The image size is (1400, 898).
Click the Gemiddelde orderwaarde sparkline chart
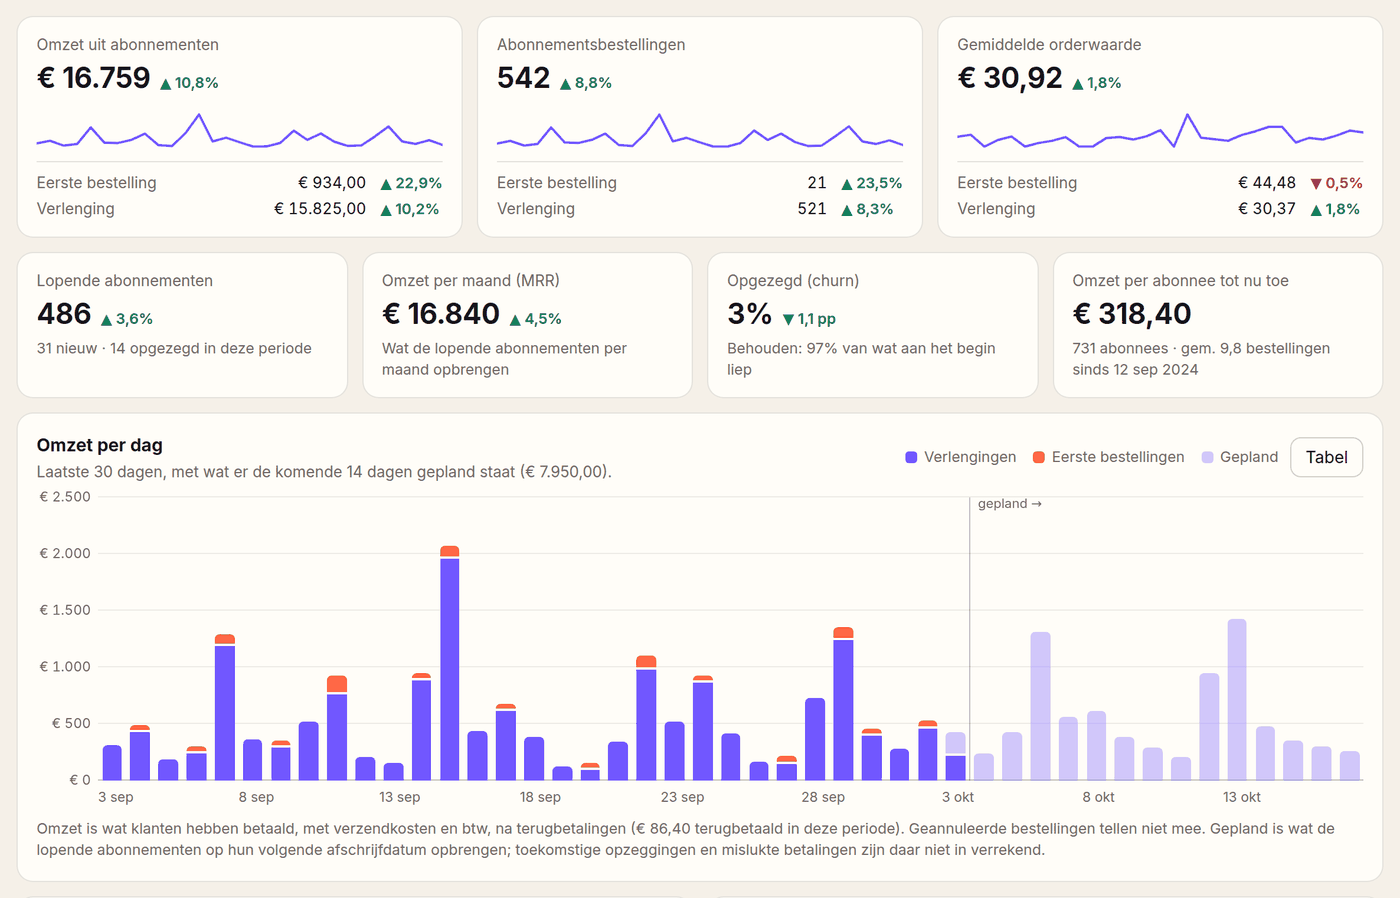point(1160,133)
